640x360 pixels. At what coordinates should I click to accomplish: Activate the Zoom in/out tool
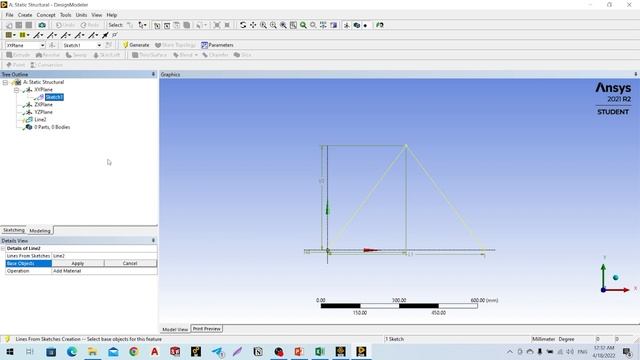point(263,25)
